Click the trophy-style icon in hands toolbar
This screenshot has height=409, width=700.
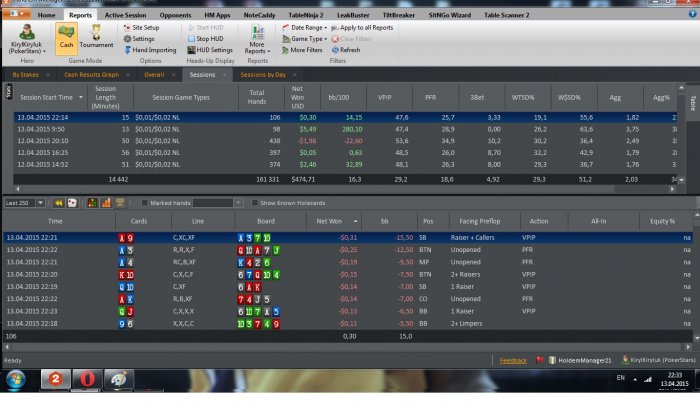click(x=120, y=203)
